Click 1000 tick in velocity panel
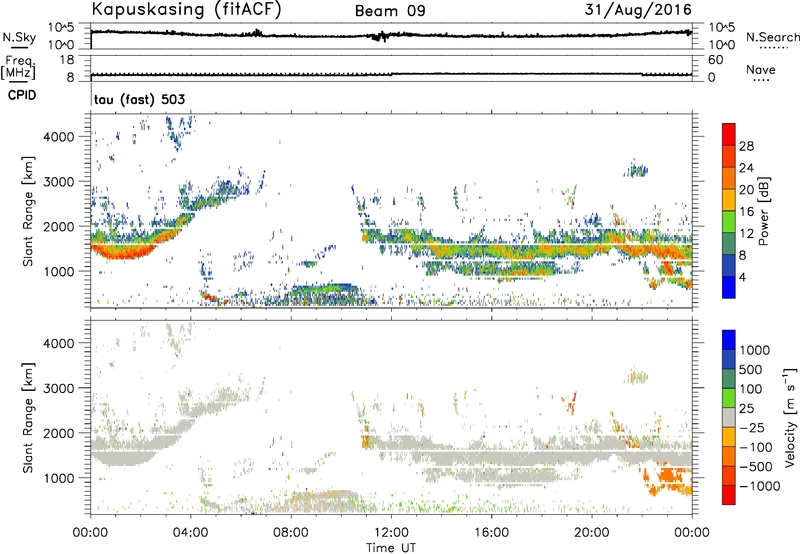800x554 pixels. (58, 478)
